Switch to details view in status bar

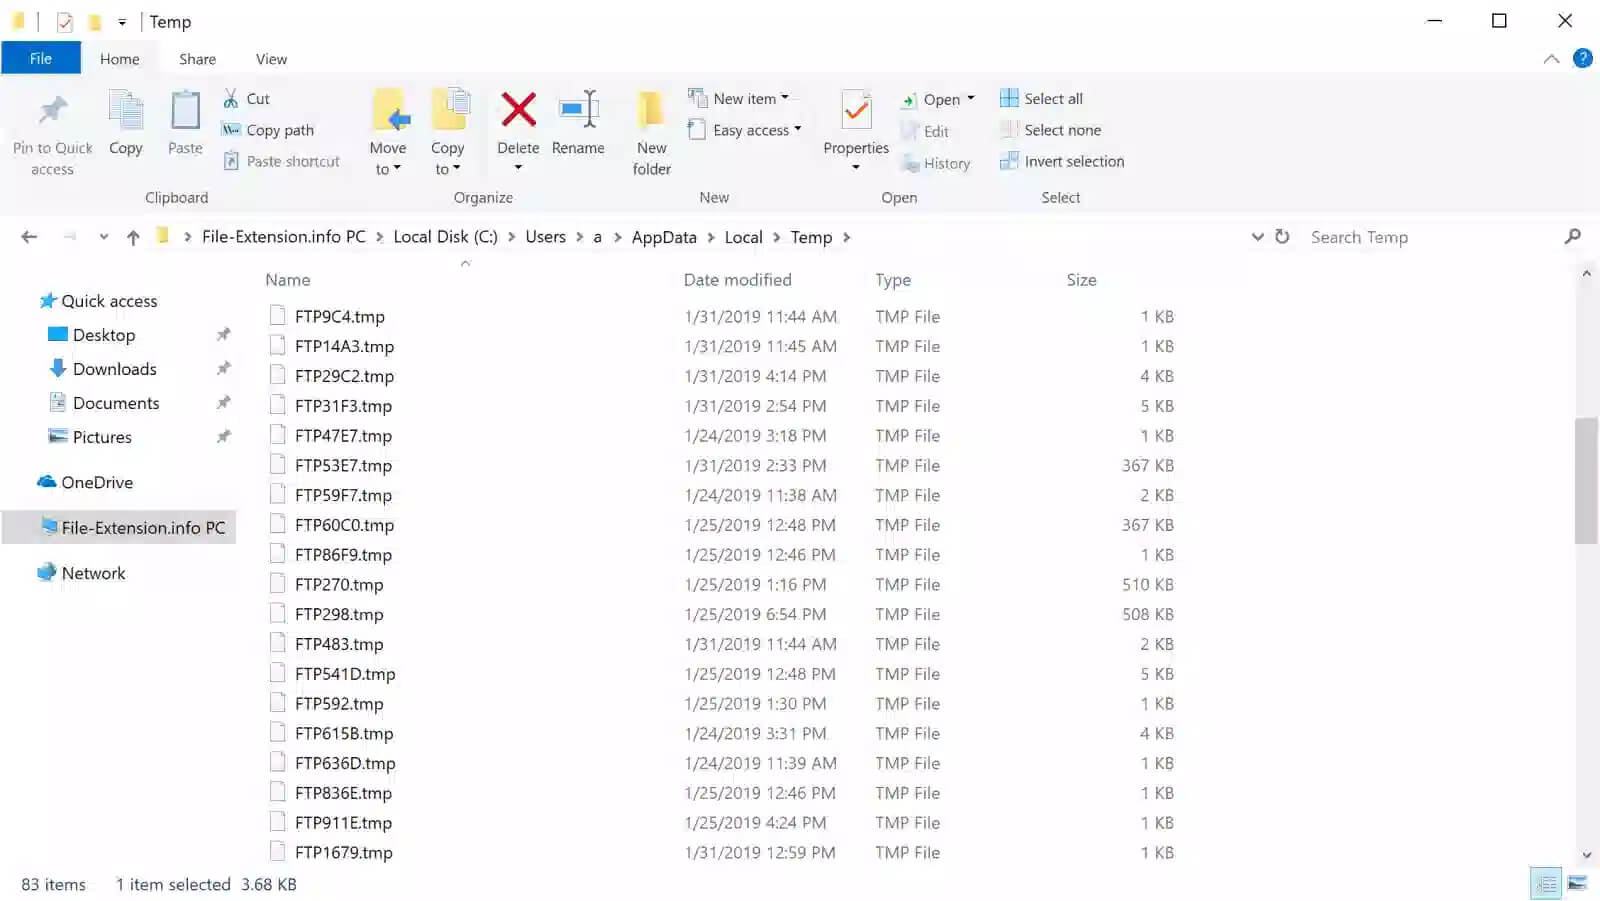coord(1547,884)
